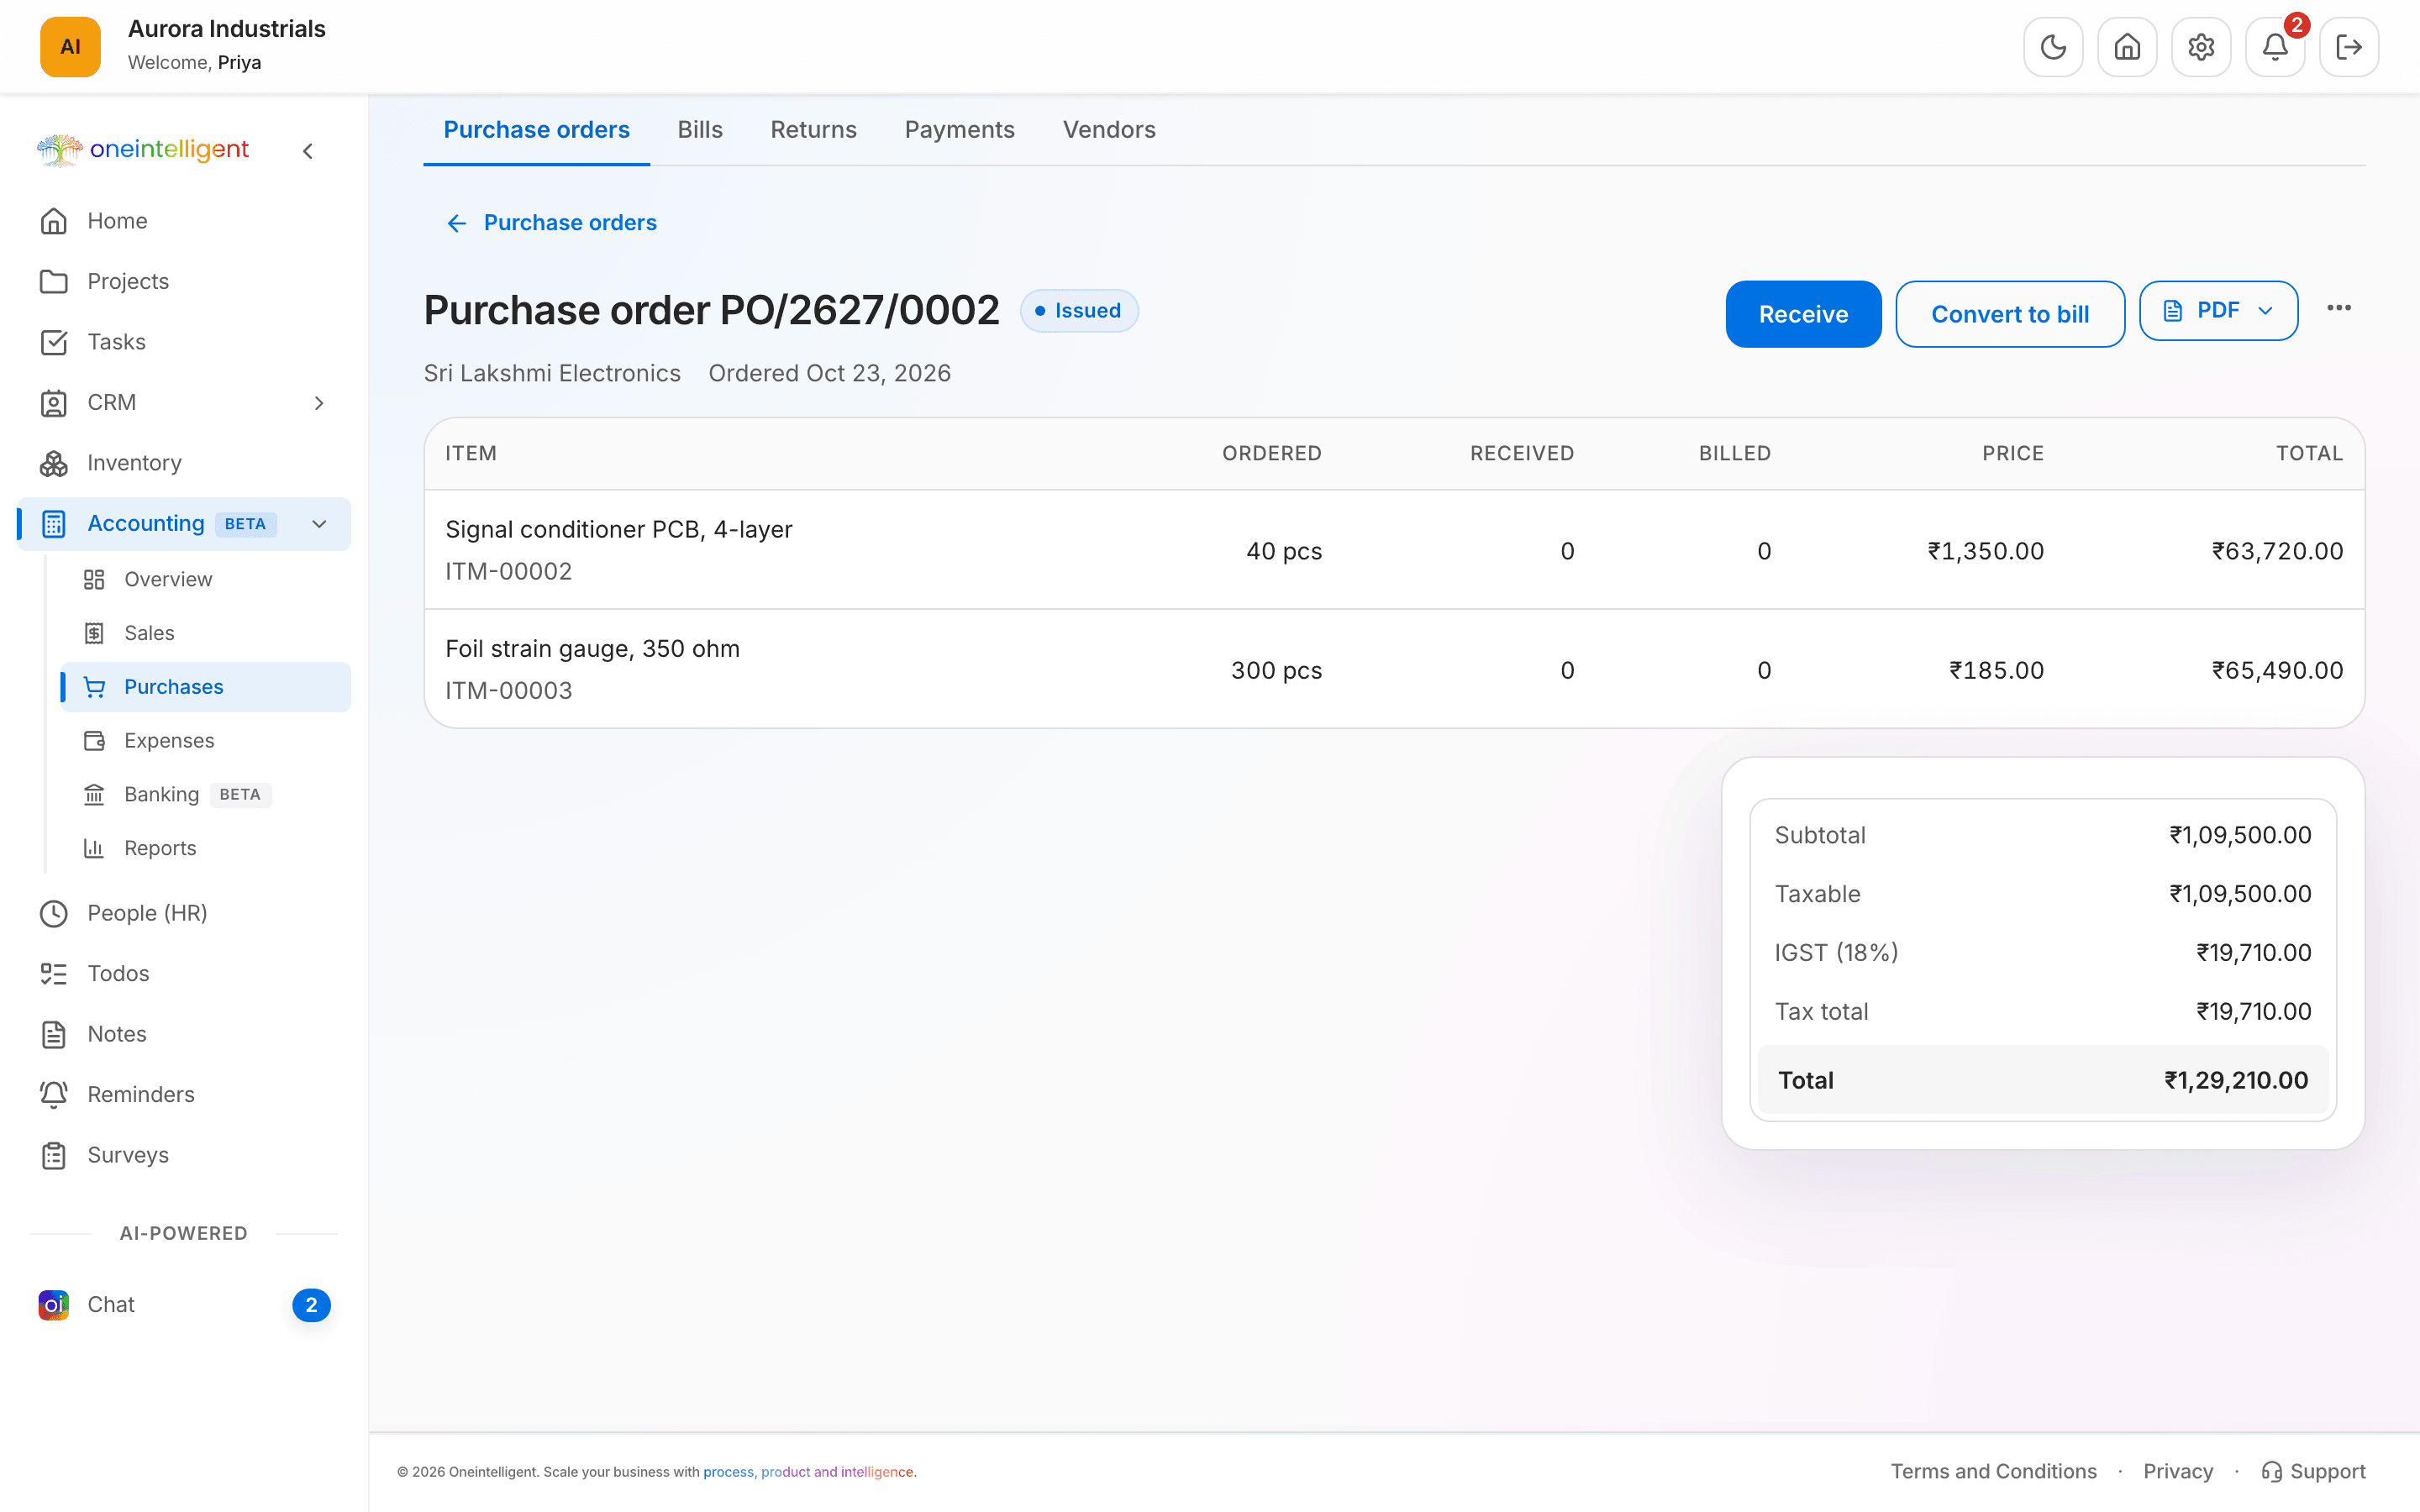Open Notes in sidebar
Image resolution: width=2420 pixels, height=1512 pixels.
pos(184,1034)
